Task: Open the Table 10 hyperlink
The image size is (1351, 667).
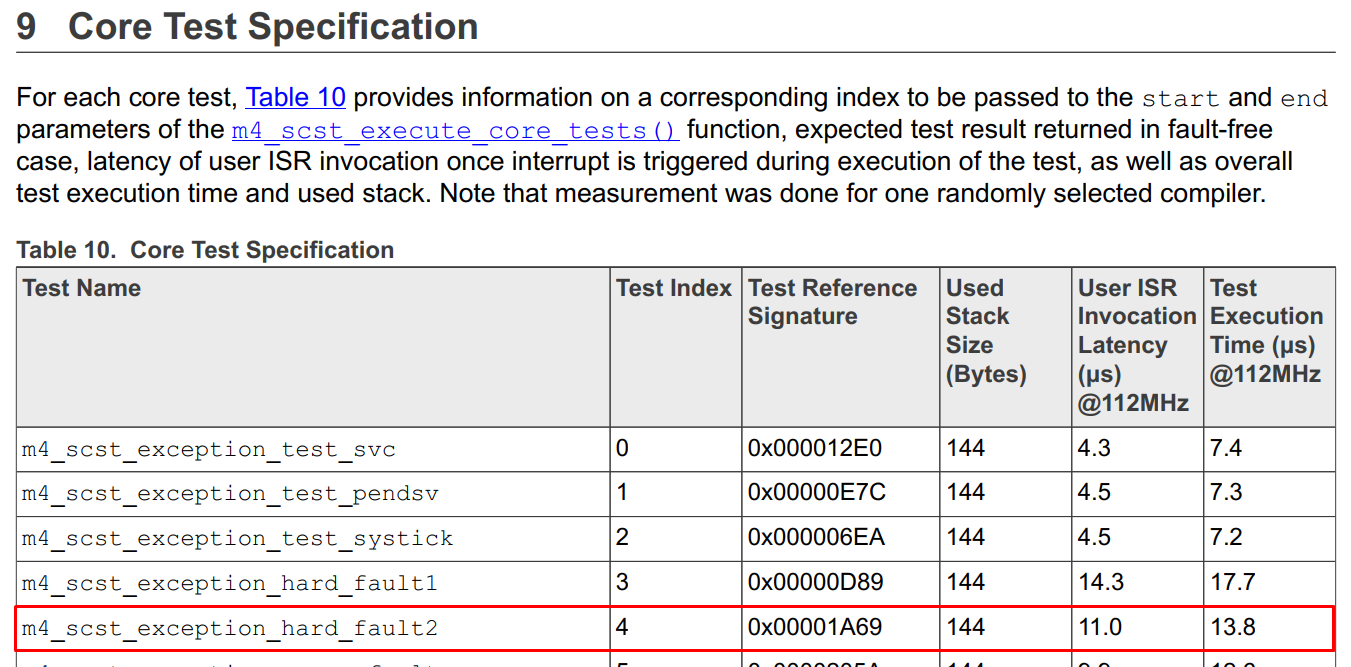Action: [x=295, y=97]
